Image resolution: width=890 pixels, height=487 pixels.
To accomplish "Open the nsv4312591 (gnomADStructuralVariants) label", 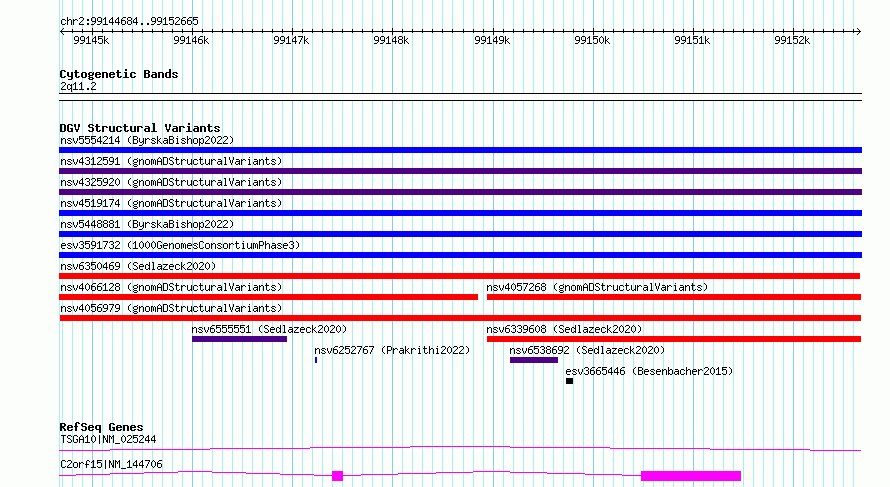I will point(171,161).
